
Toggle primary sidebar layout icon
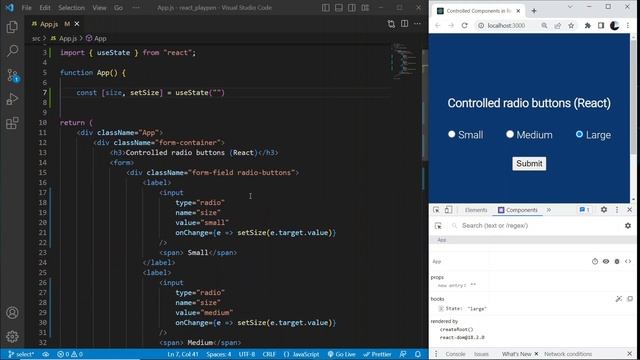click(x=326, y=8)
